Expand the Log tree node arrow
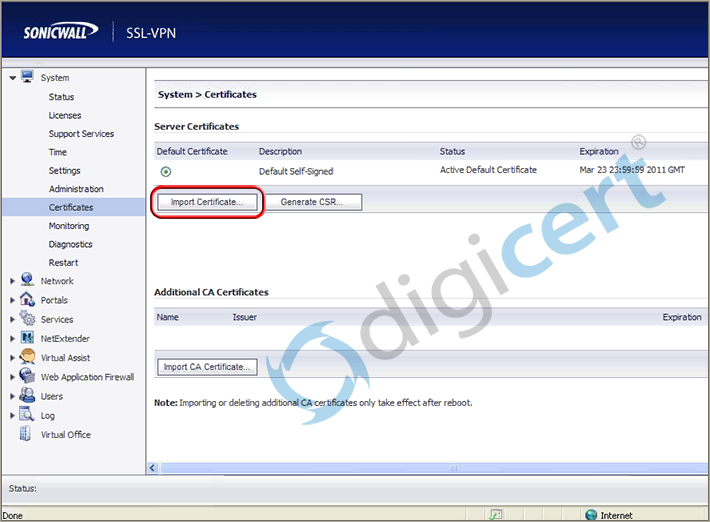This screenshot has height=522, width=710. click(x=12, y=415)
